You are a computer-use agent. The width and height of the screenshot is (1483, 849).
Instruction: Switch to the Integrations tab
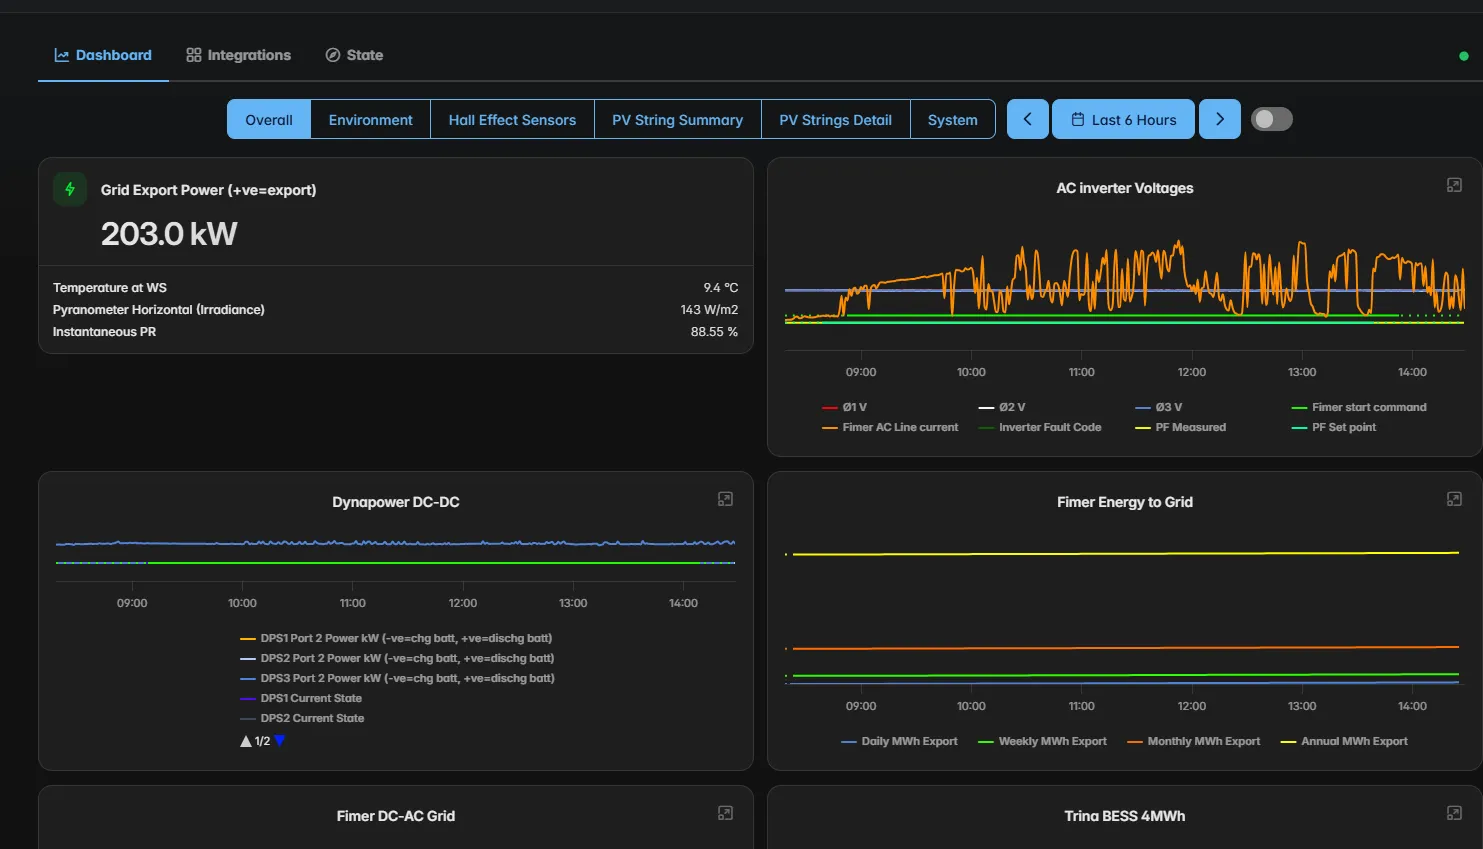238,55
